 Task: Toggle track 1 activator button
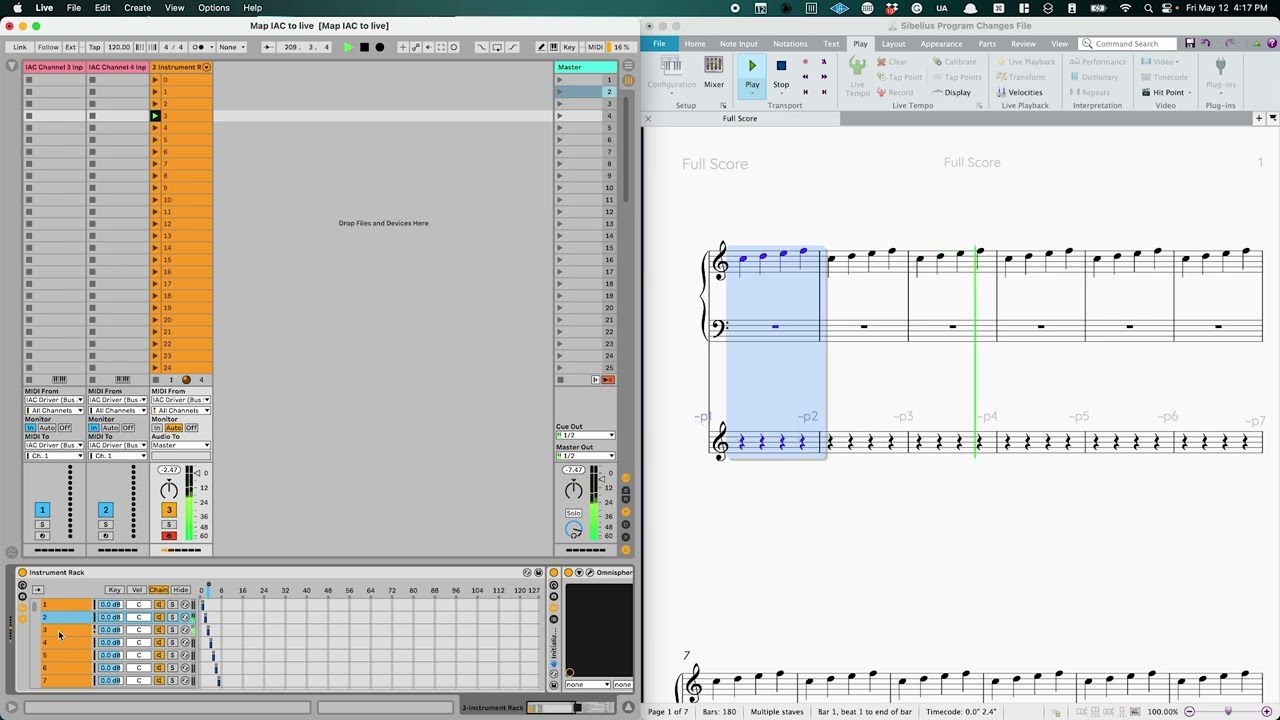(42, 510)
